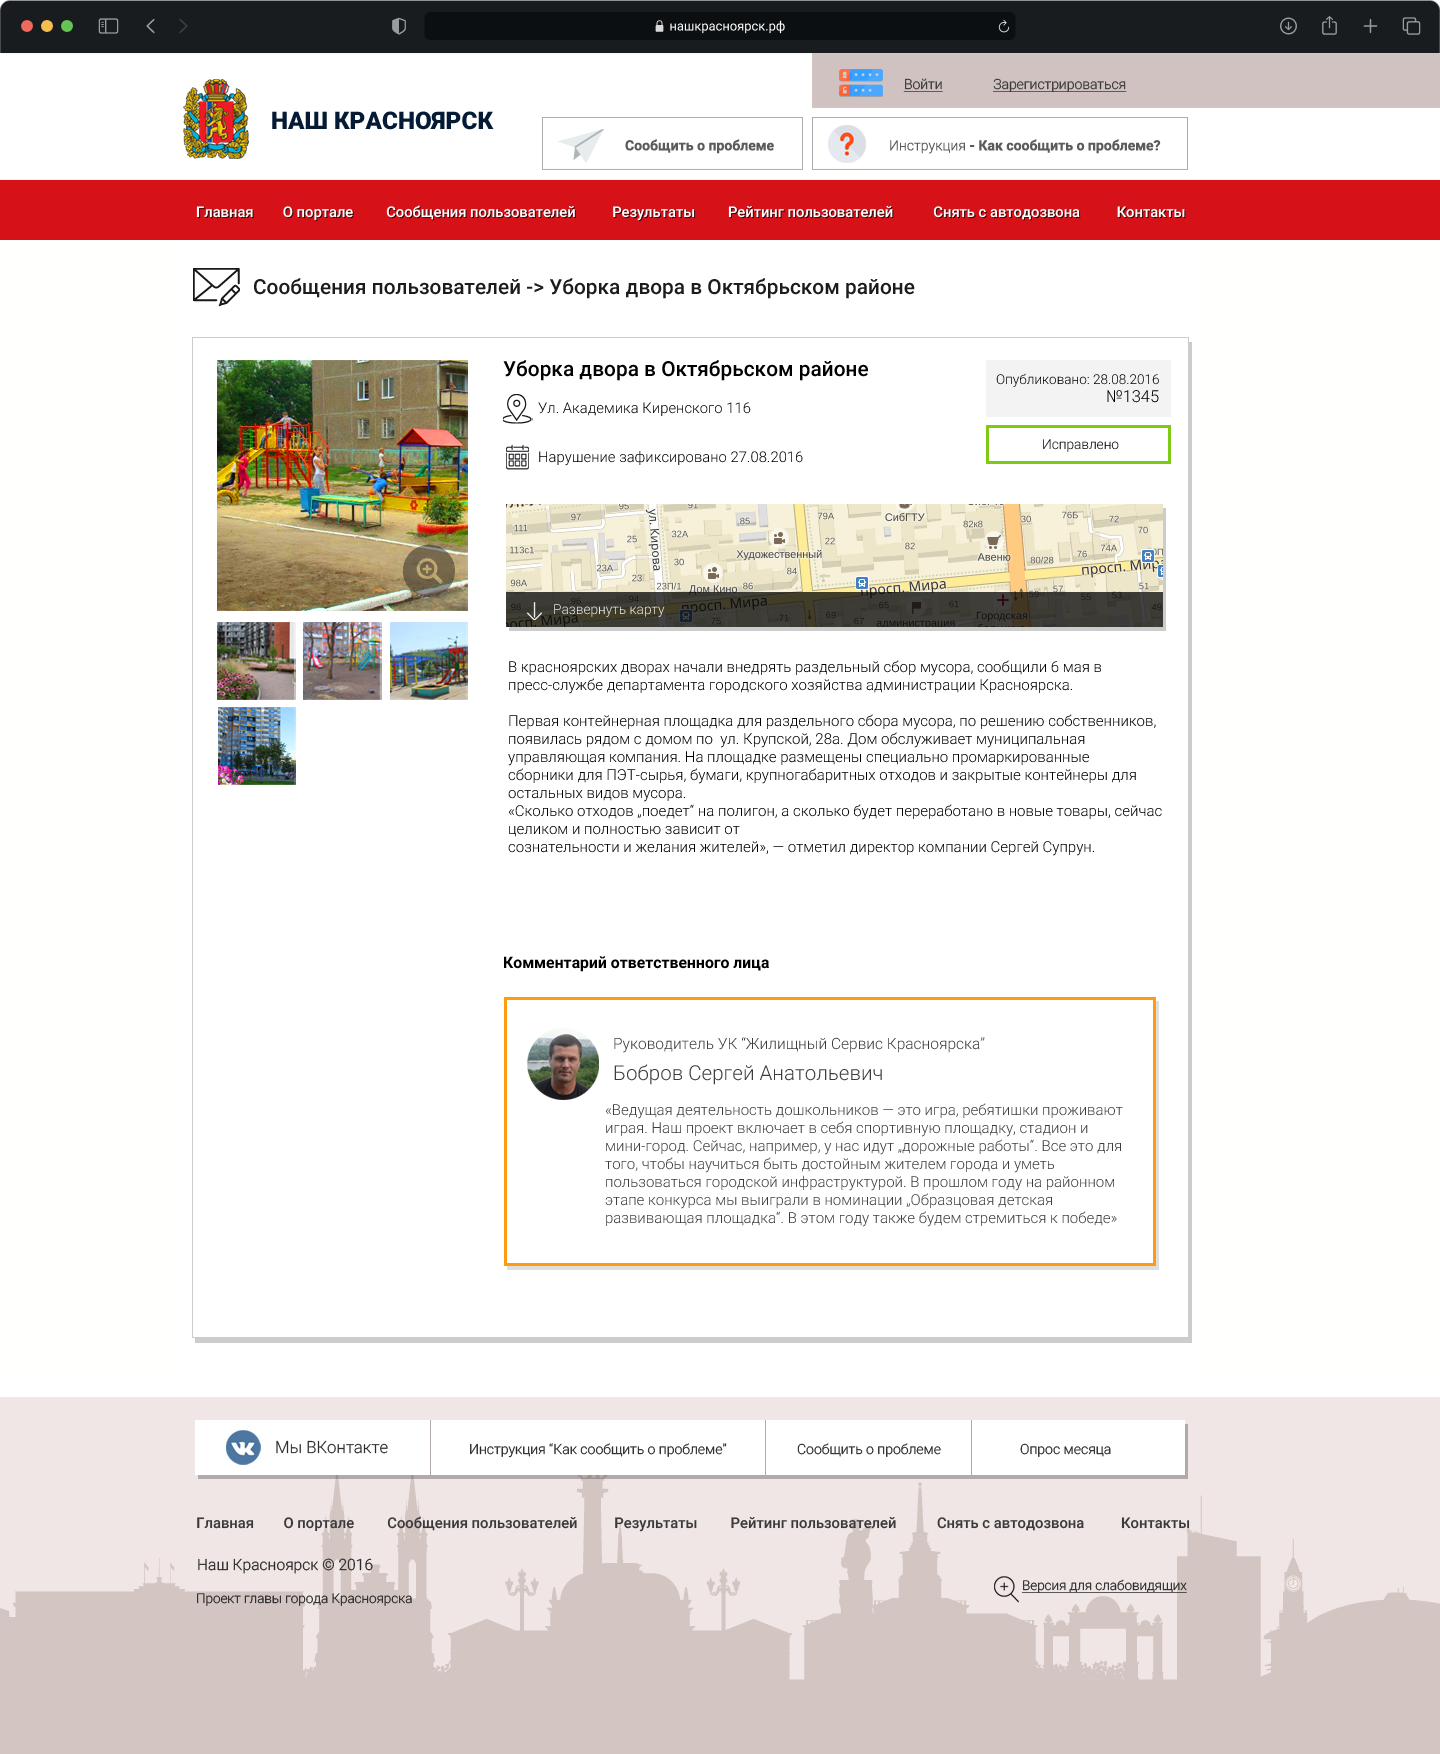Open "Результаты" in the red navigation bar

tap(653, 212)
